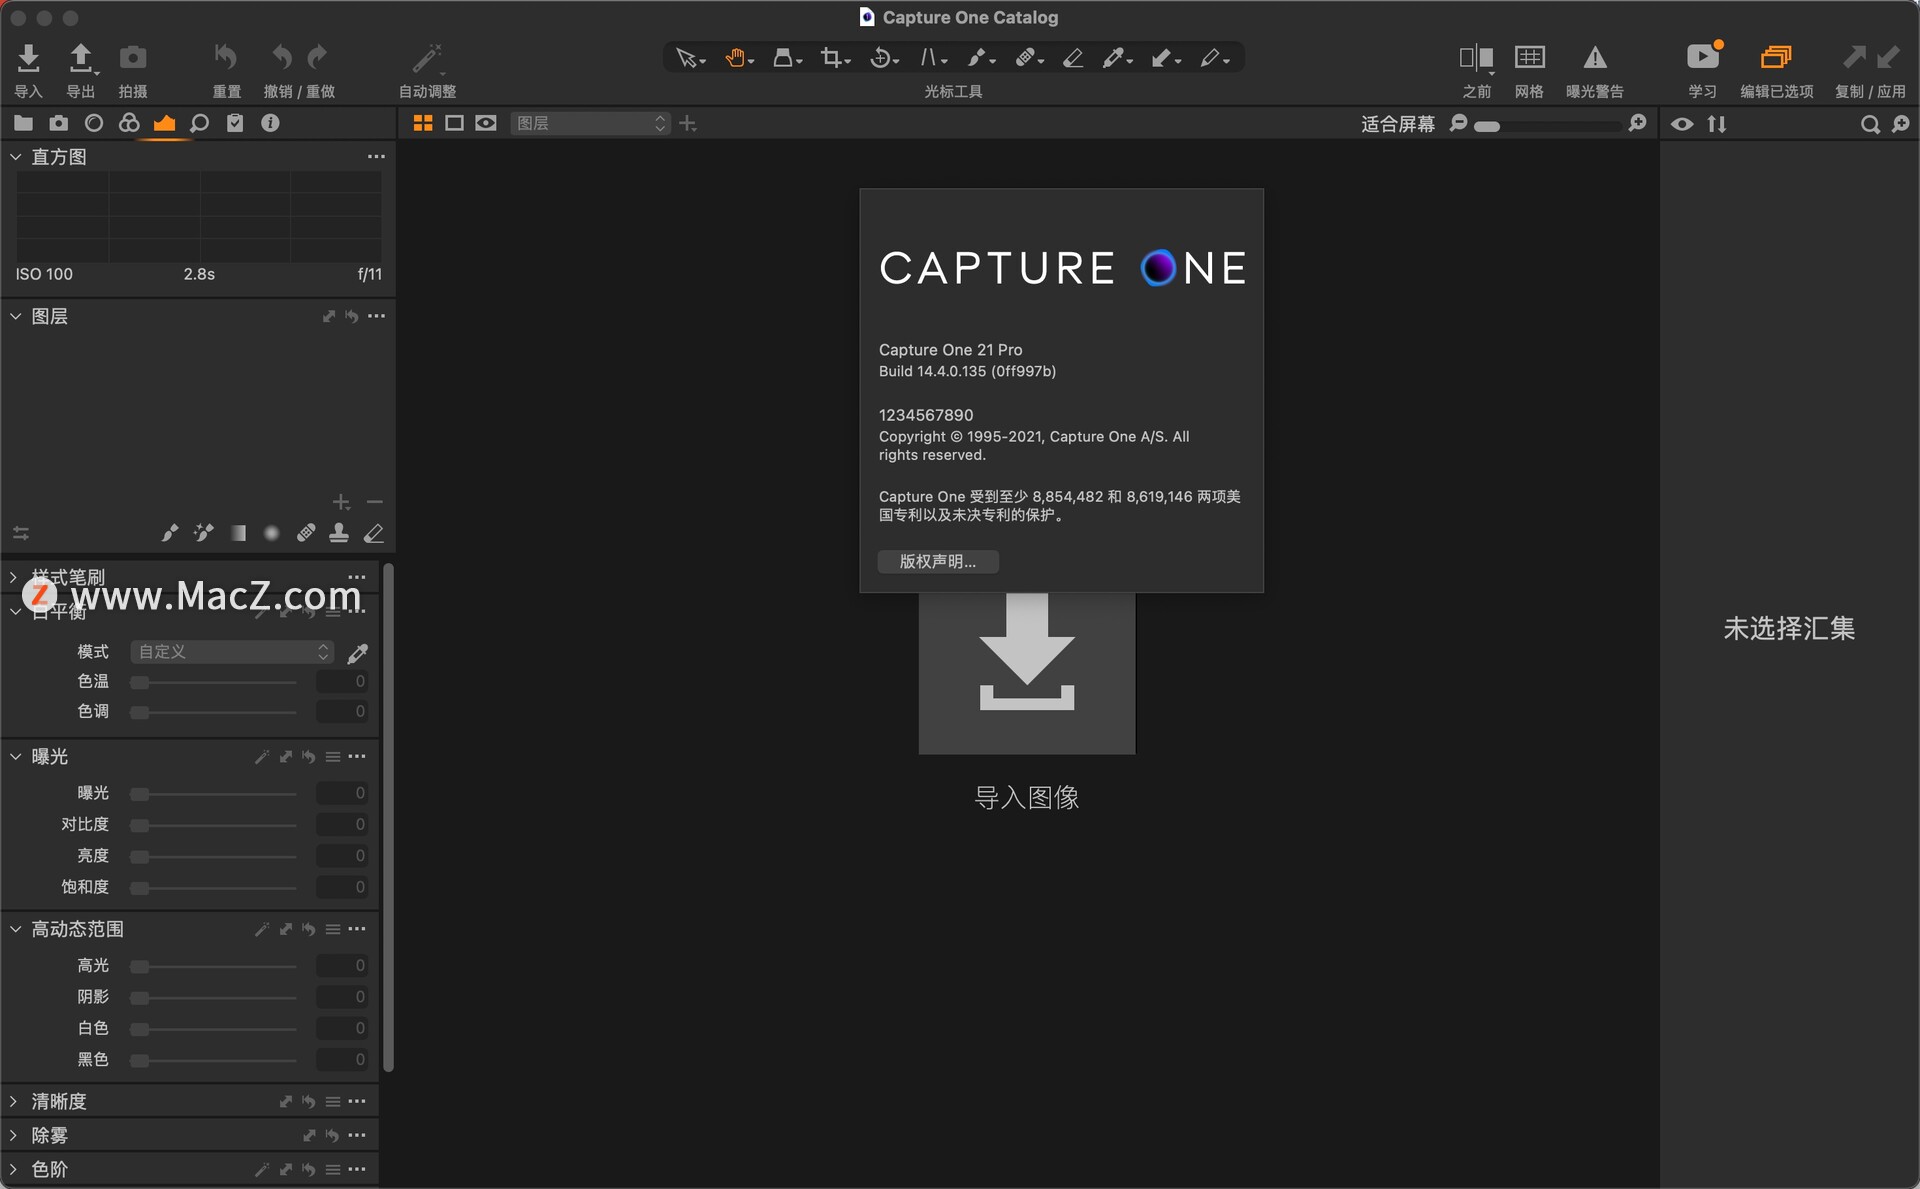Select the pan hand cursor tool
Viewport: 1920px width, 1189px height.
point(739,58)
